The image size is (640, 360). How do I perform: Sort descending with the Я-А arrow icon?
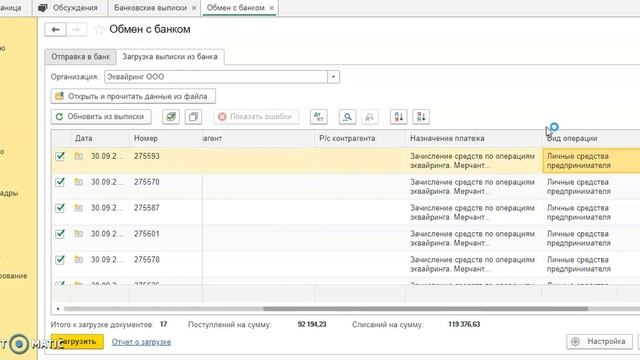(421, 117)
